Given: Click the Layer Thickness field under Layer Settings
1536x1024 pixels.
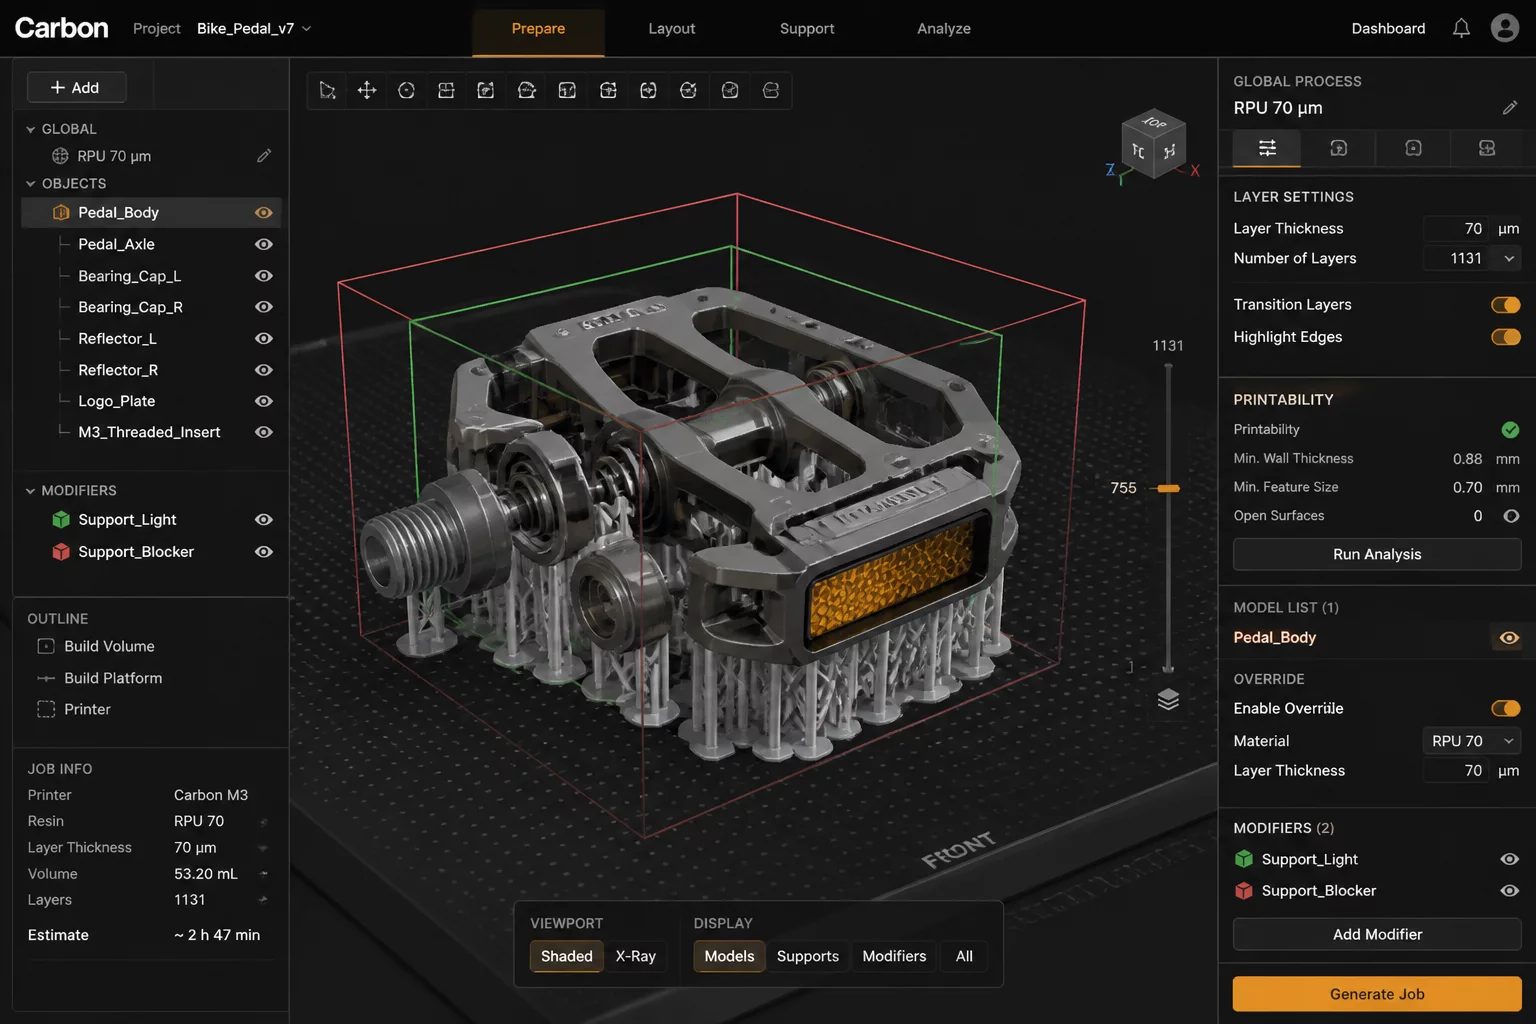Looking at the screenshot, I should click(x=1457, y=229).
